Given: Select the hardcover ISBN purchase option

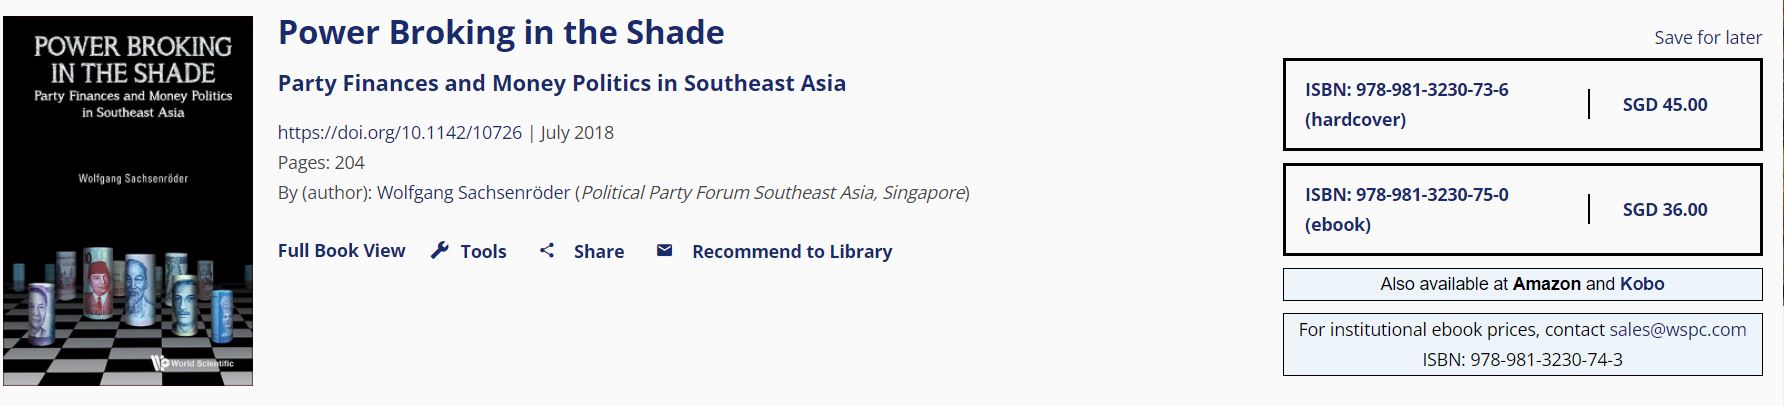Looking at the screenshot, I should click(x=1406, y=104).
